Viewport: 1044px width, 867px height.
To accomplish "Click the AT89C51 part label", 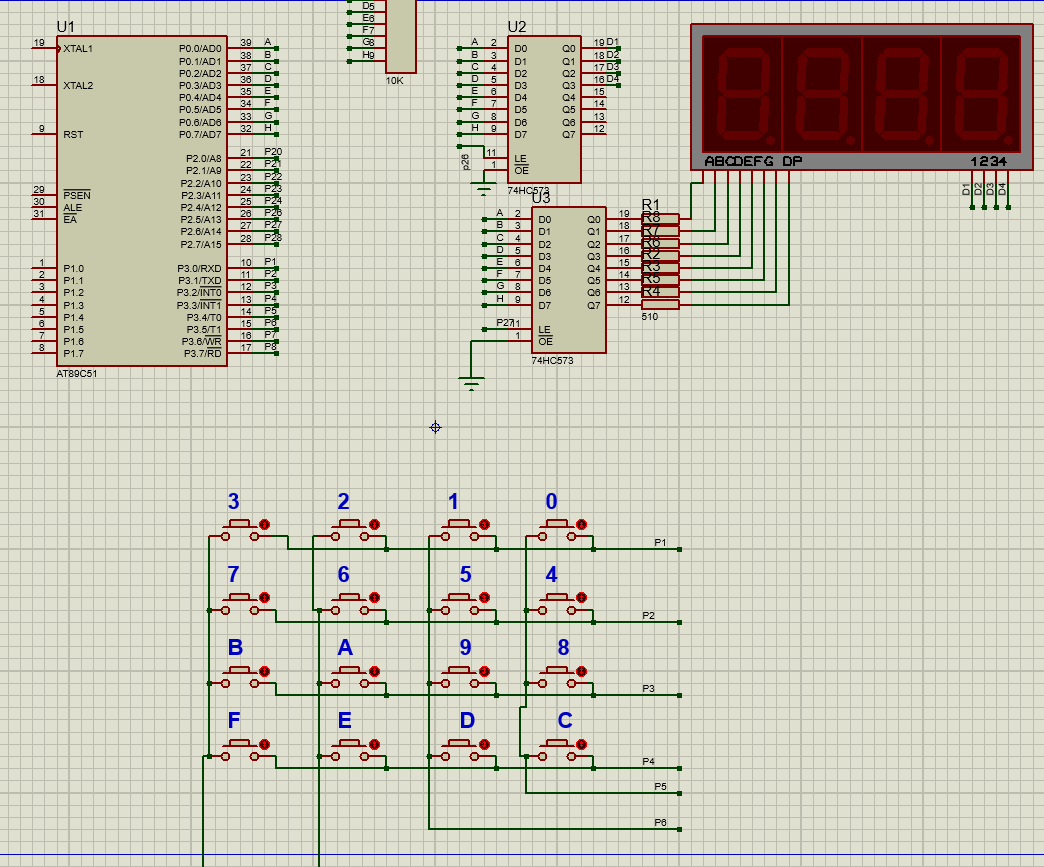I will 77,374.
